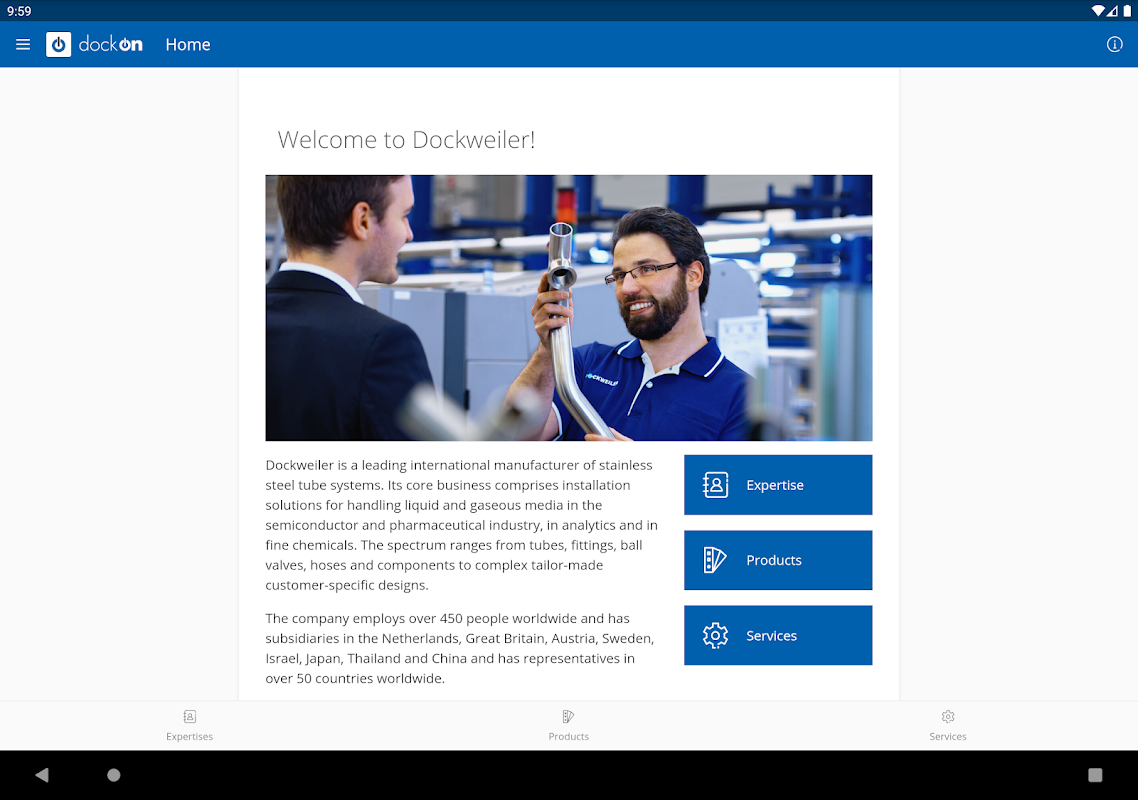The image size is (1138, 800).
Task: Open the info icon in the header
Action: [x=1114, y=44]
